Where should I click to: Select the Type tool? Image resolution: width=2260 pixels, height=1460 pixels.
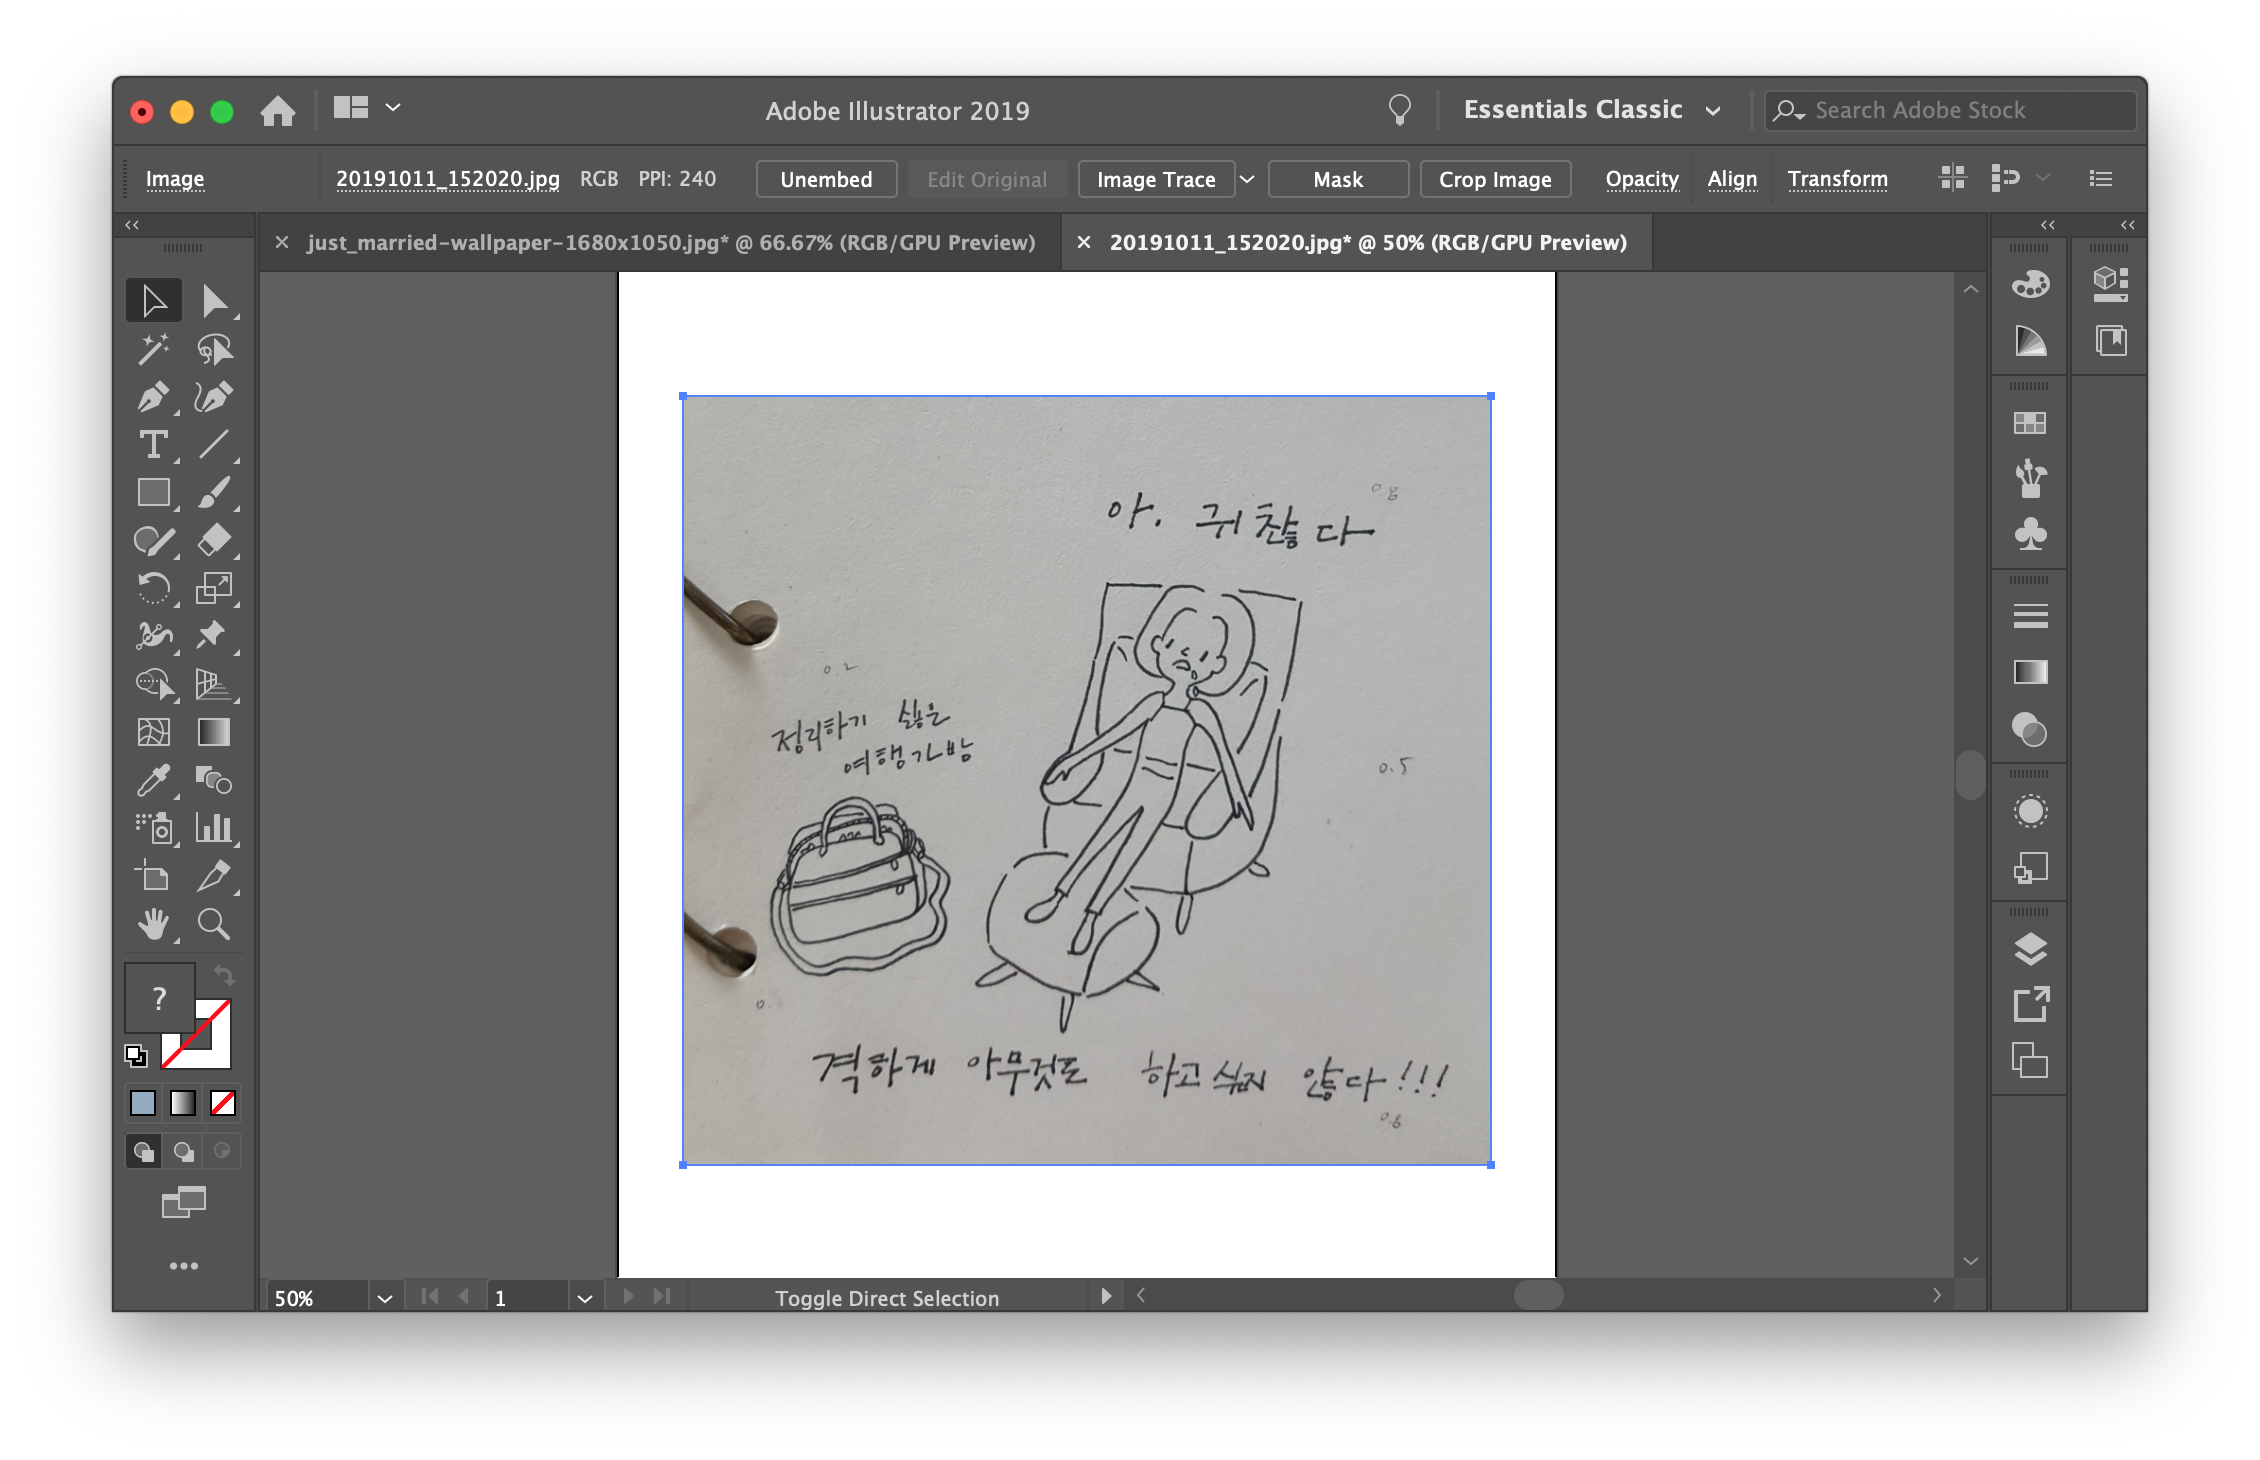click(x=152, y=445)
